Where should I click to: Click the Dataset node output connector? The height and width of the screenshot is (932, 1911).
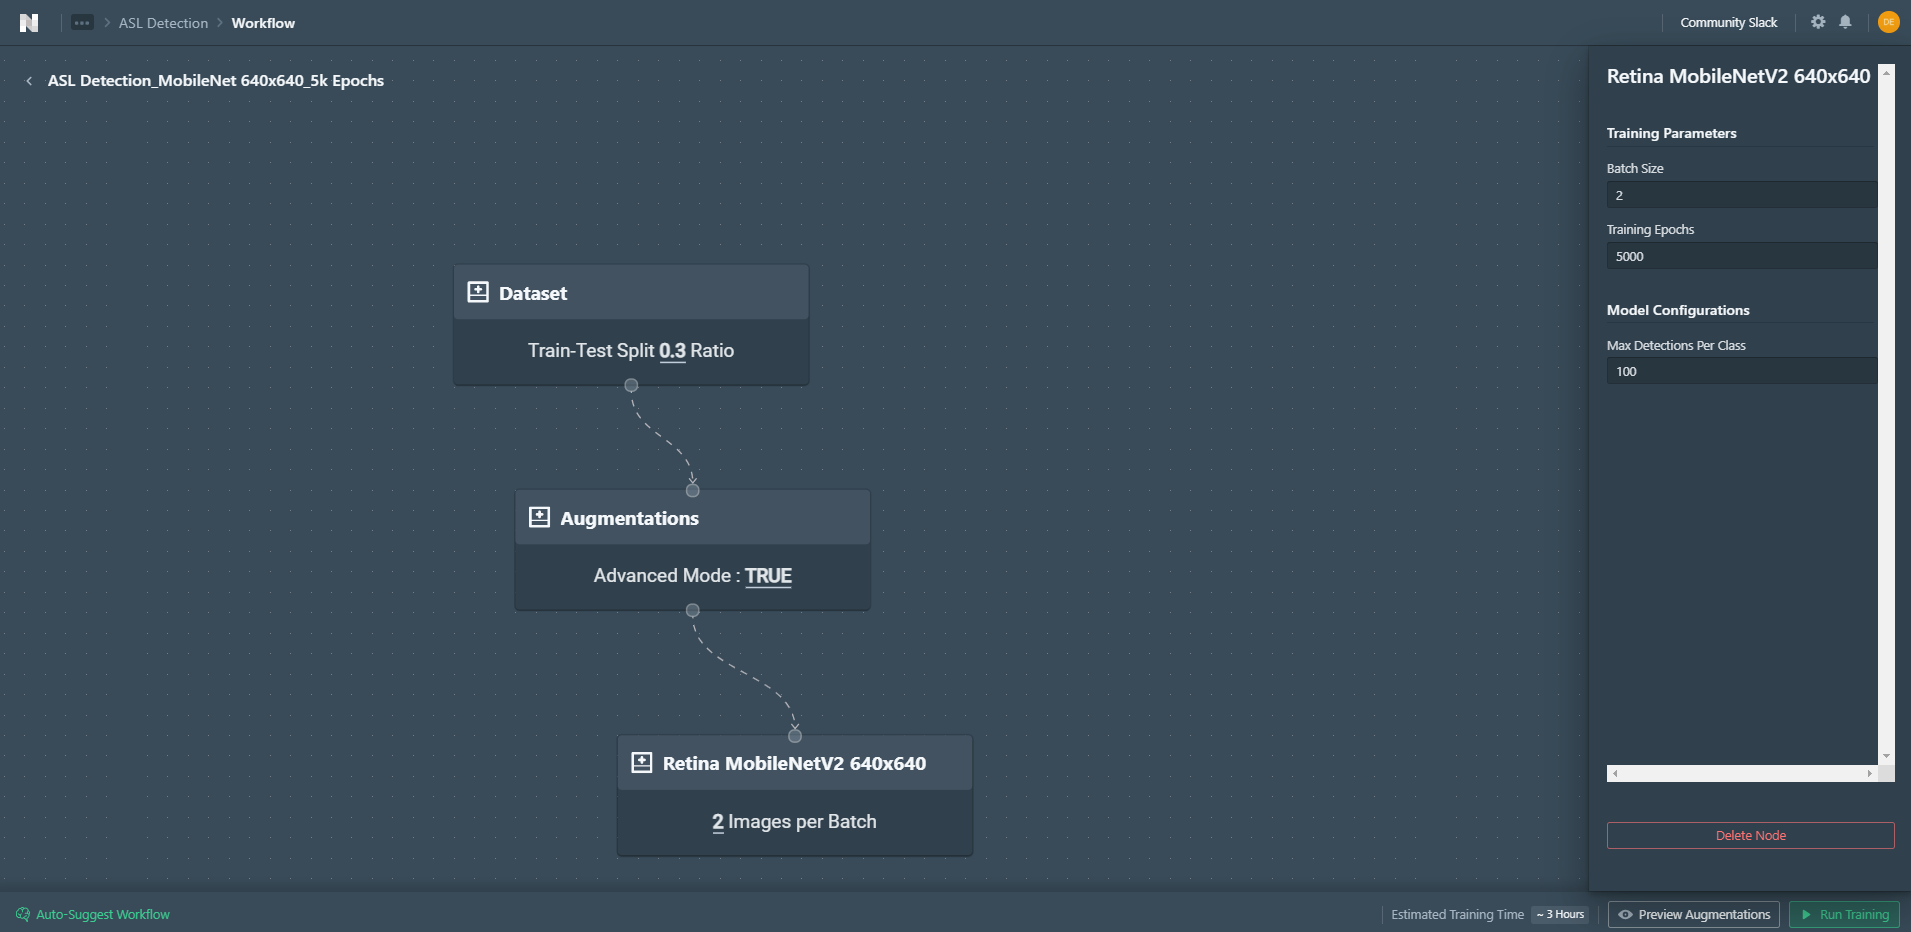pos(631,385)
